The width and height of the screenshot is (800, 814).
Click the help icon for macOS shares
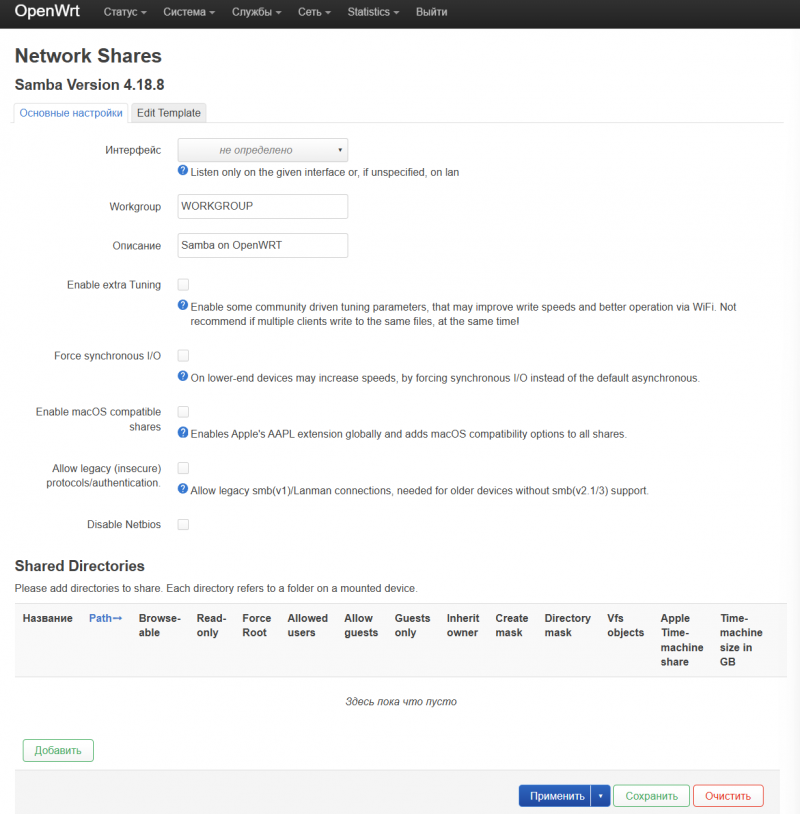point(183,433)
